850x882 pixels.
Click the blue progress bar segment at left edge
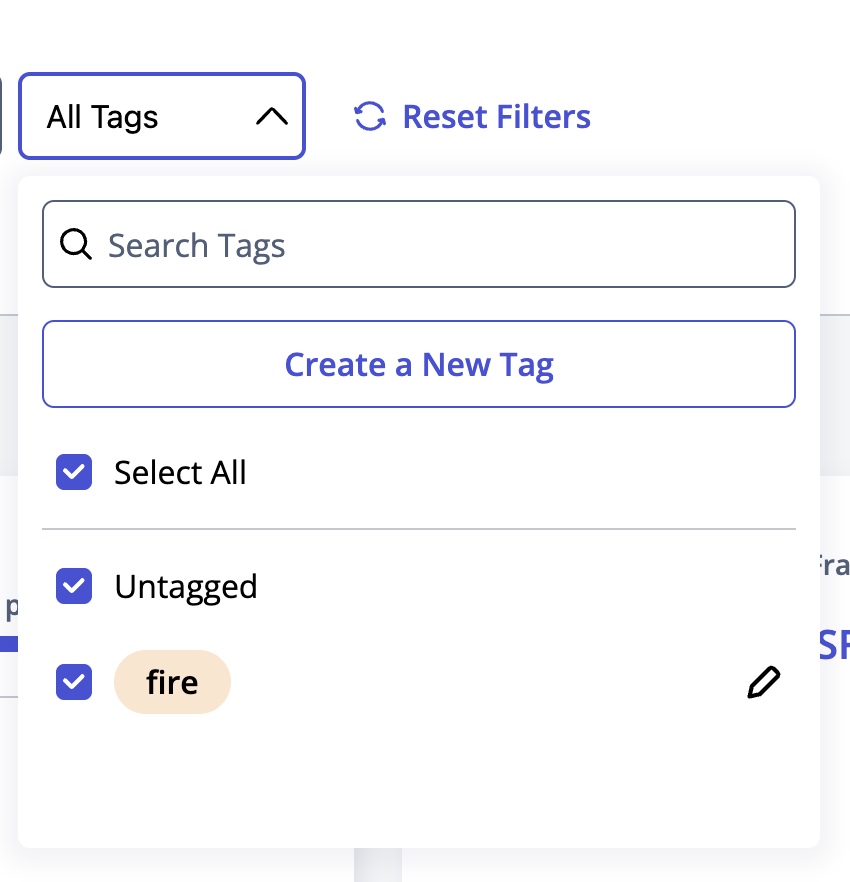9,644
